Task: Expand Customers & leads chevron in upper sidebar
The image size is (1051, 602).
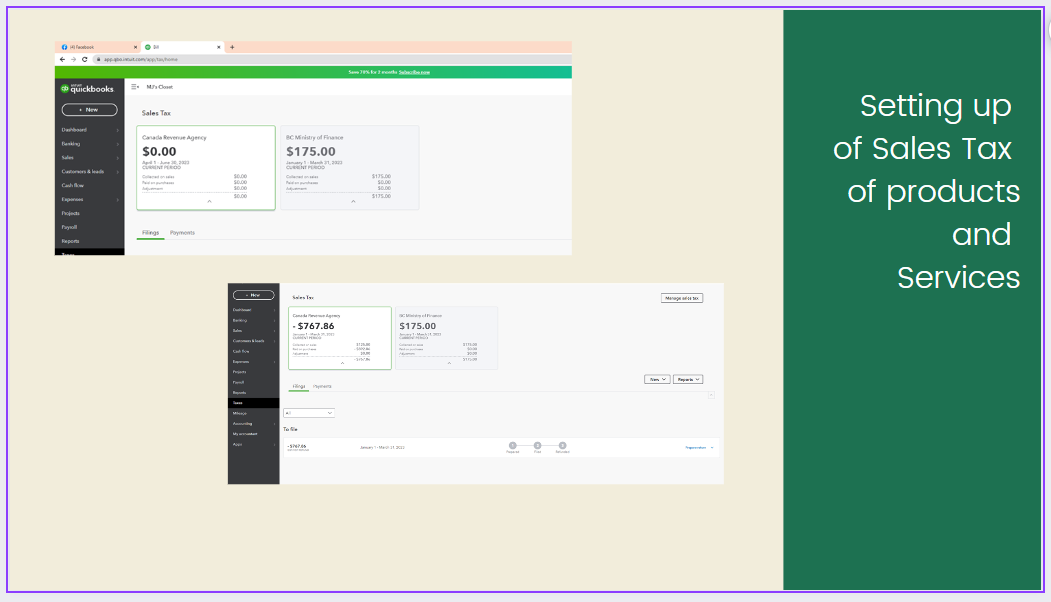Action: pyautogui.click(x=117, y=172)
